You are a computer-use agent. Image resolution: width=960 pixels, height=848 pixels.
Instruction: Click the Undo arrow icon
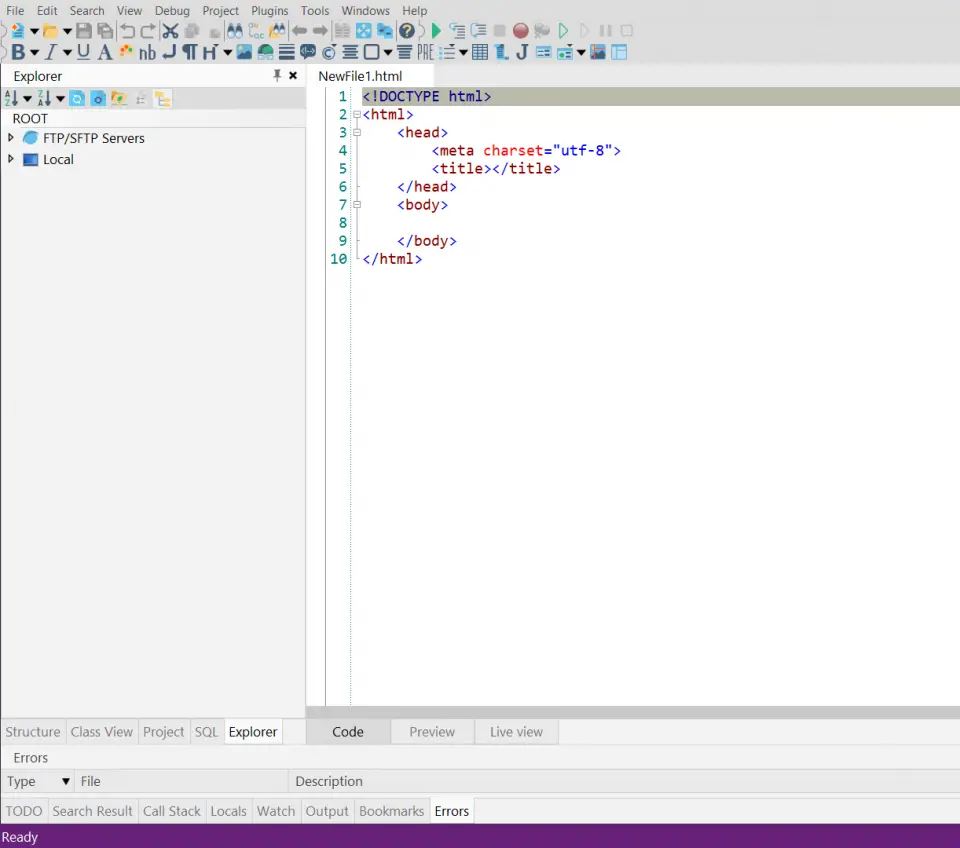point(127,31)
